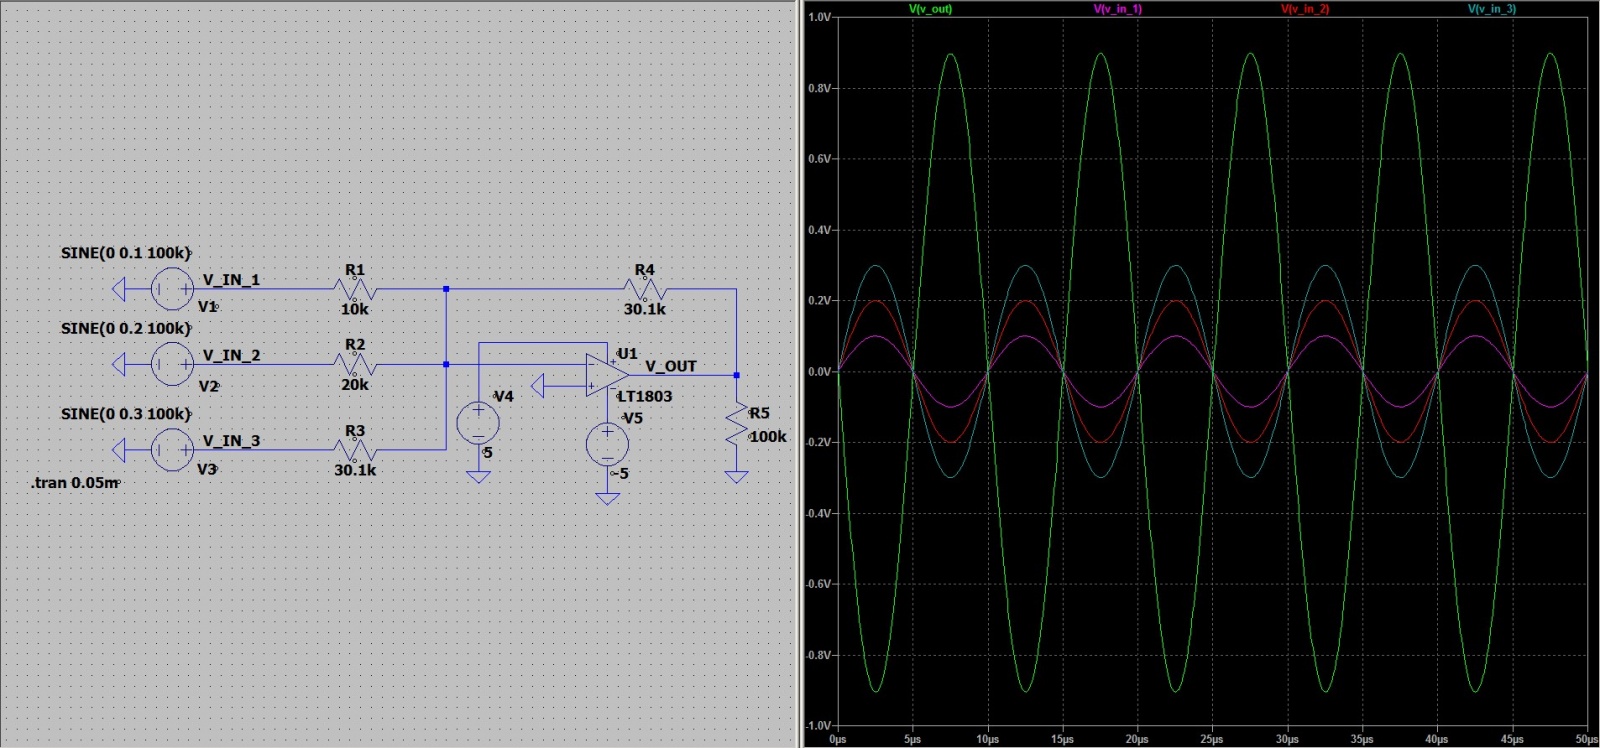
Task: Click the ground symbol under V5
Action: pyautogui.click(x=607, y=498)
